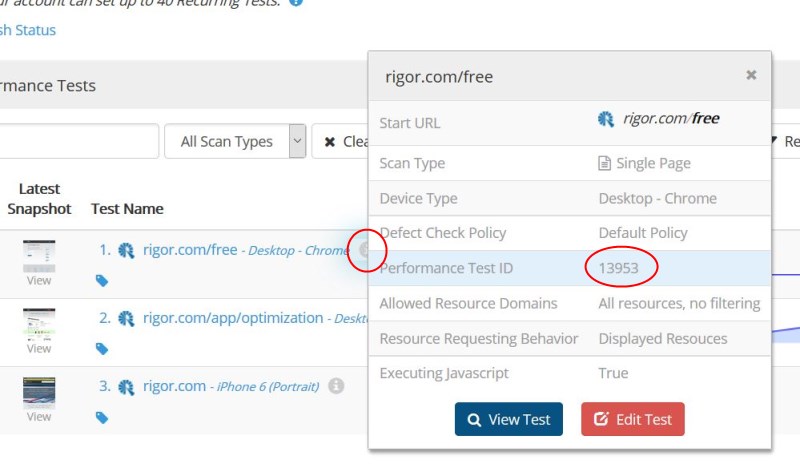
Task: Click the Test Name column header
Action: click(127, 209)
